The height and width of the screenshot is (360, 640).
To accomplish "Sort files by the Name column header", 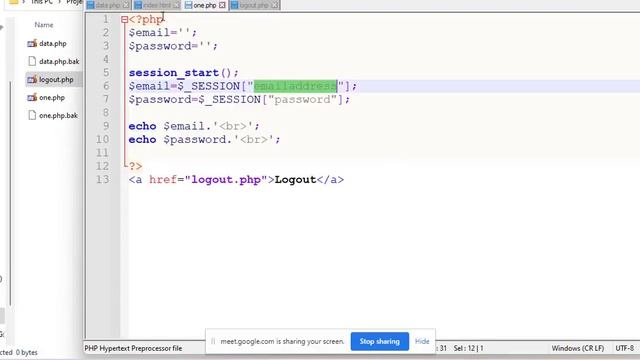I will 44,25.
